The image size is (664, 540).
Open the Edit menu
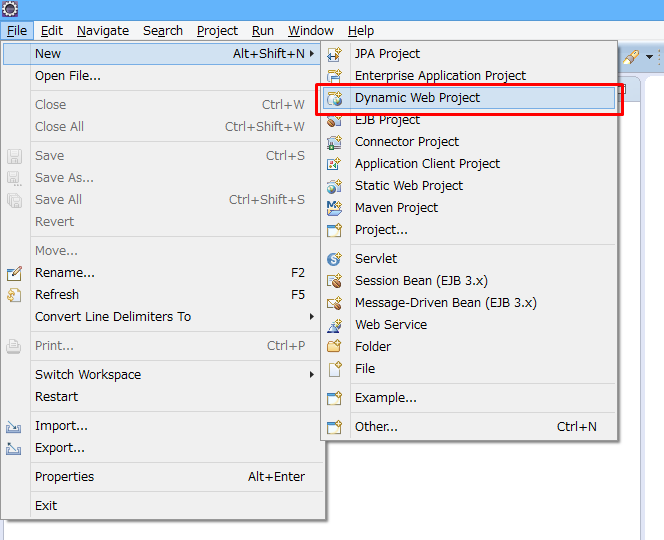(x=52, y=31)
